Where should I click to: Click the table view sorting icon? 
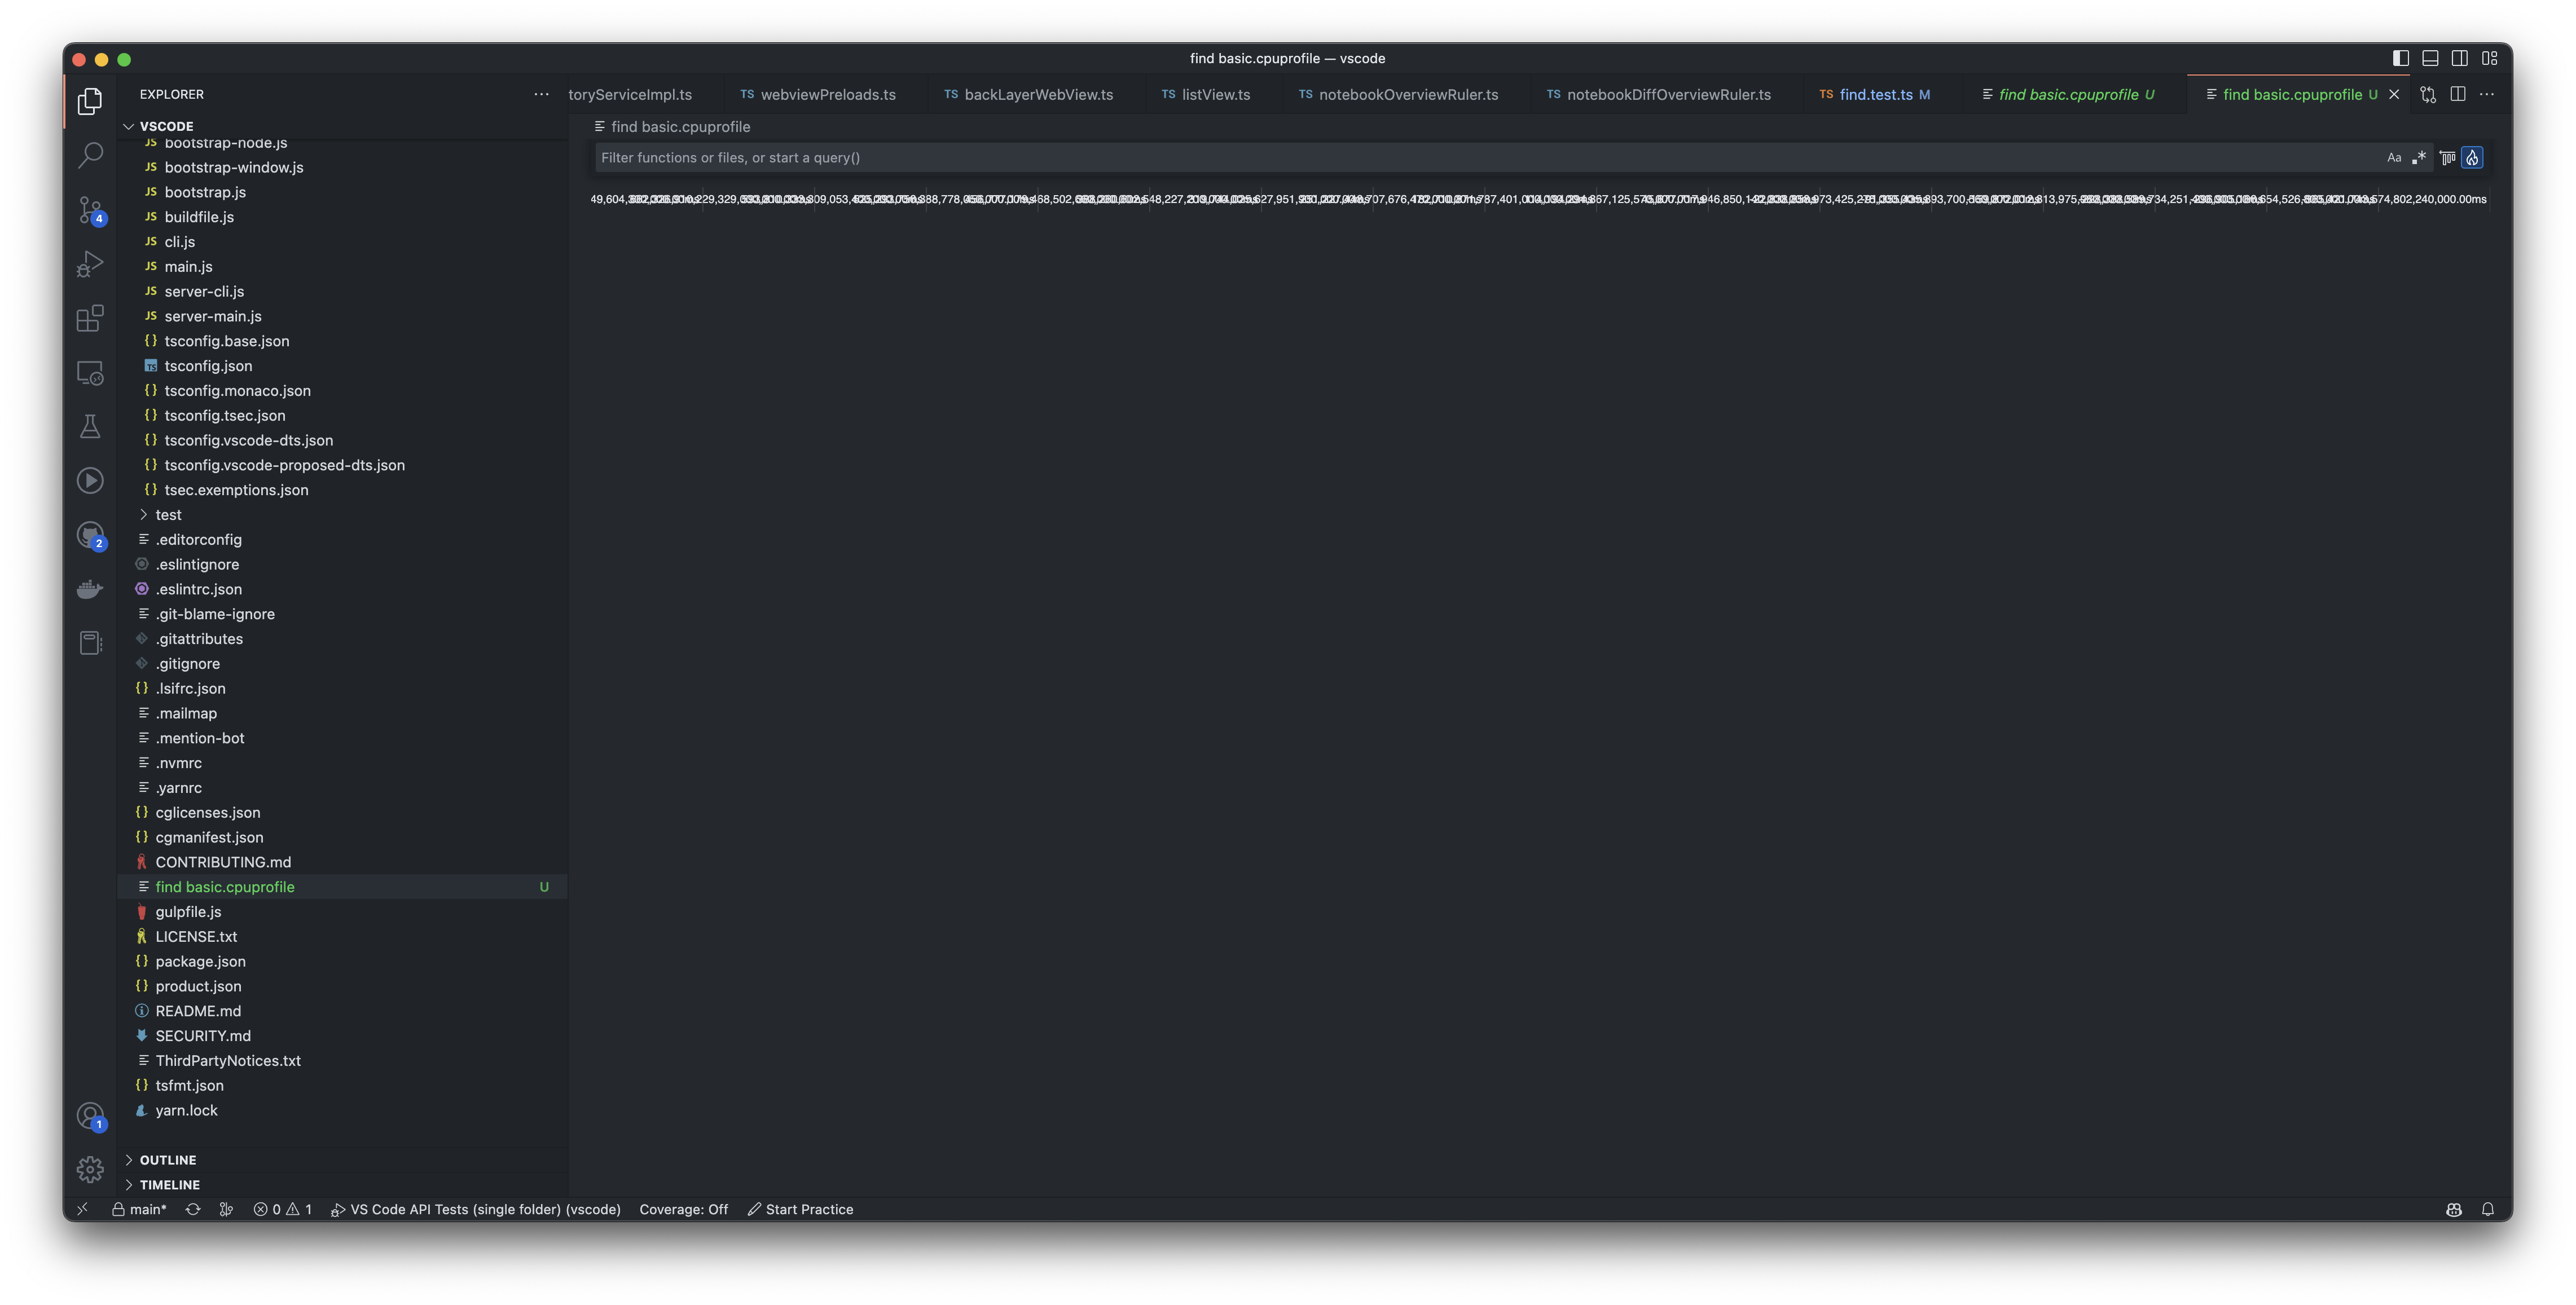pos(2446,157)
